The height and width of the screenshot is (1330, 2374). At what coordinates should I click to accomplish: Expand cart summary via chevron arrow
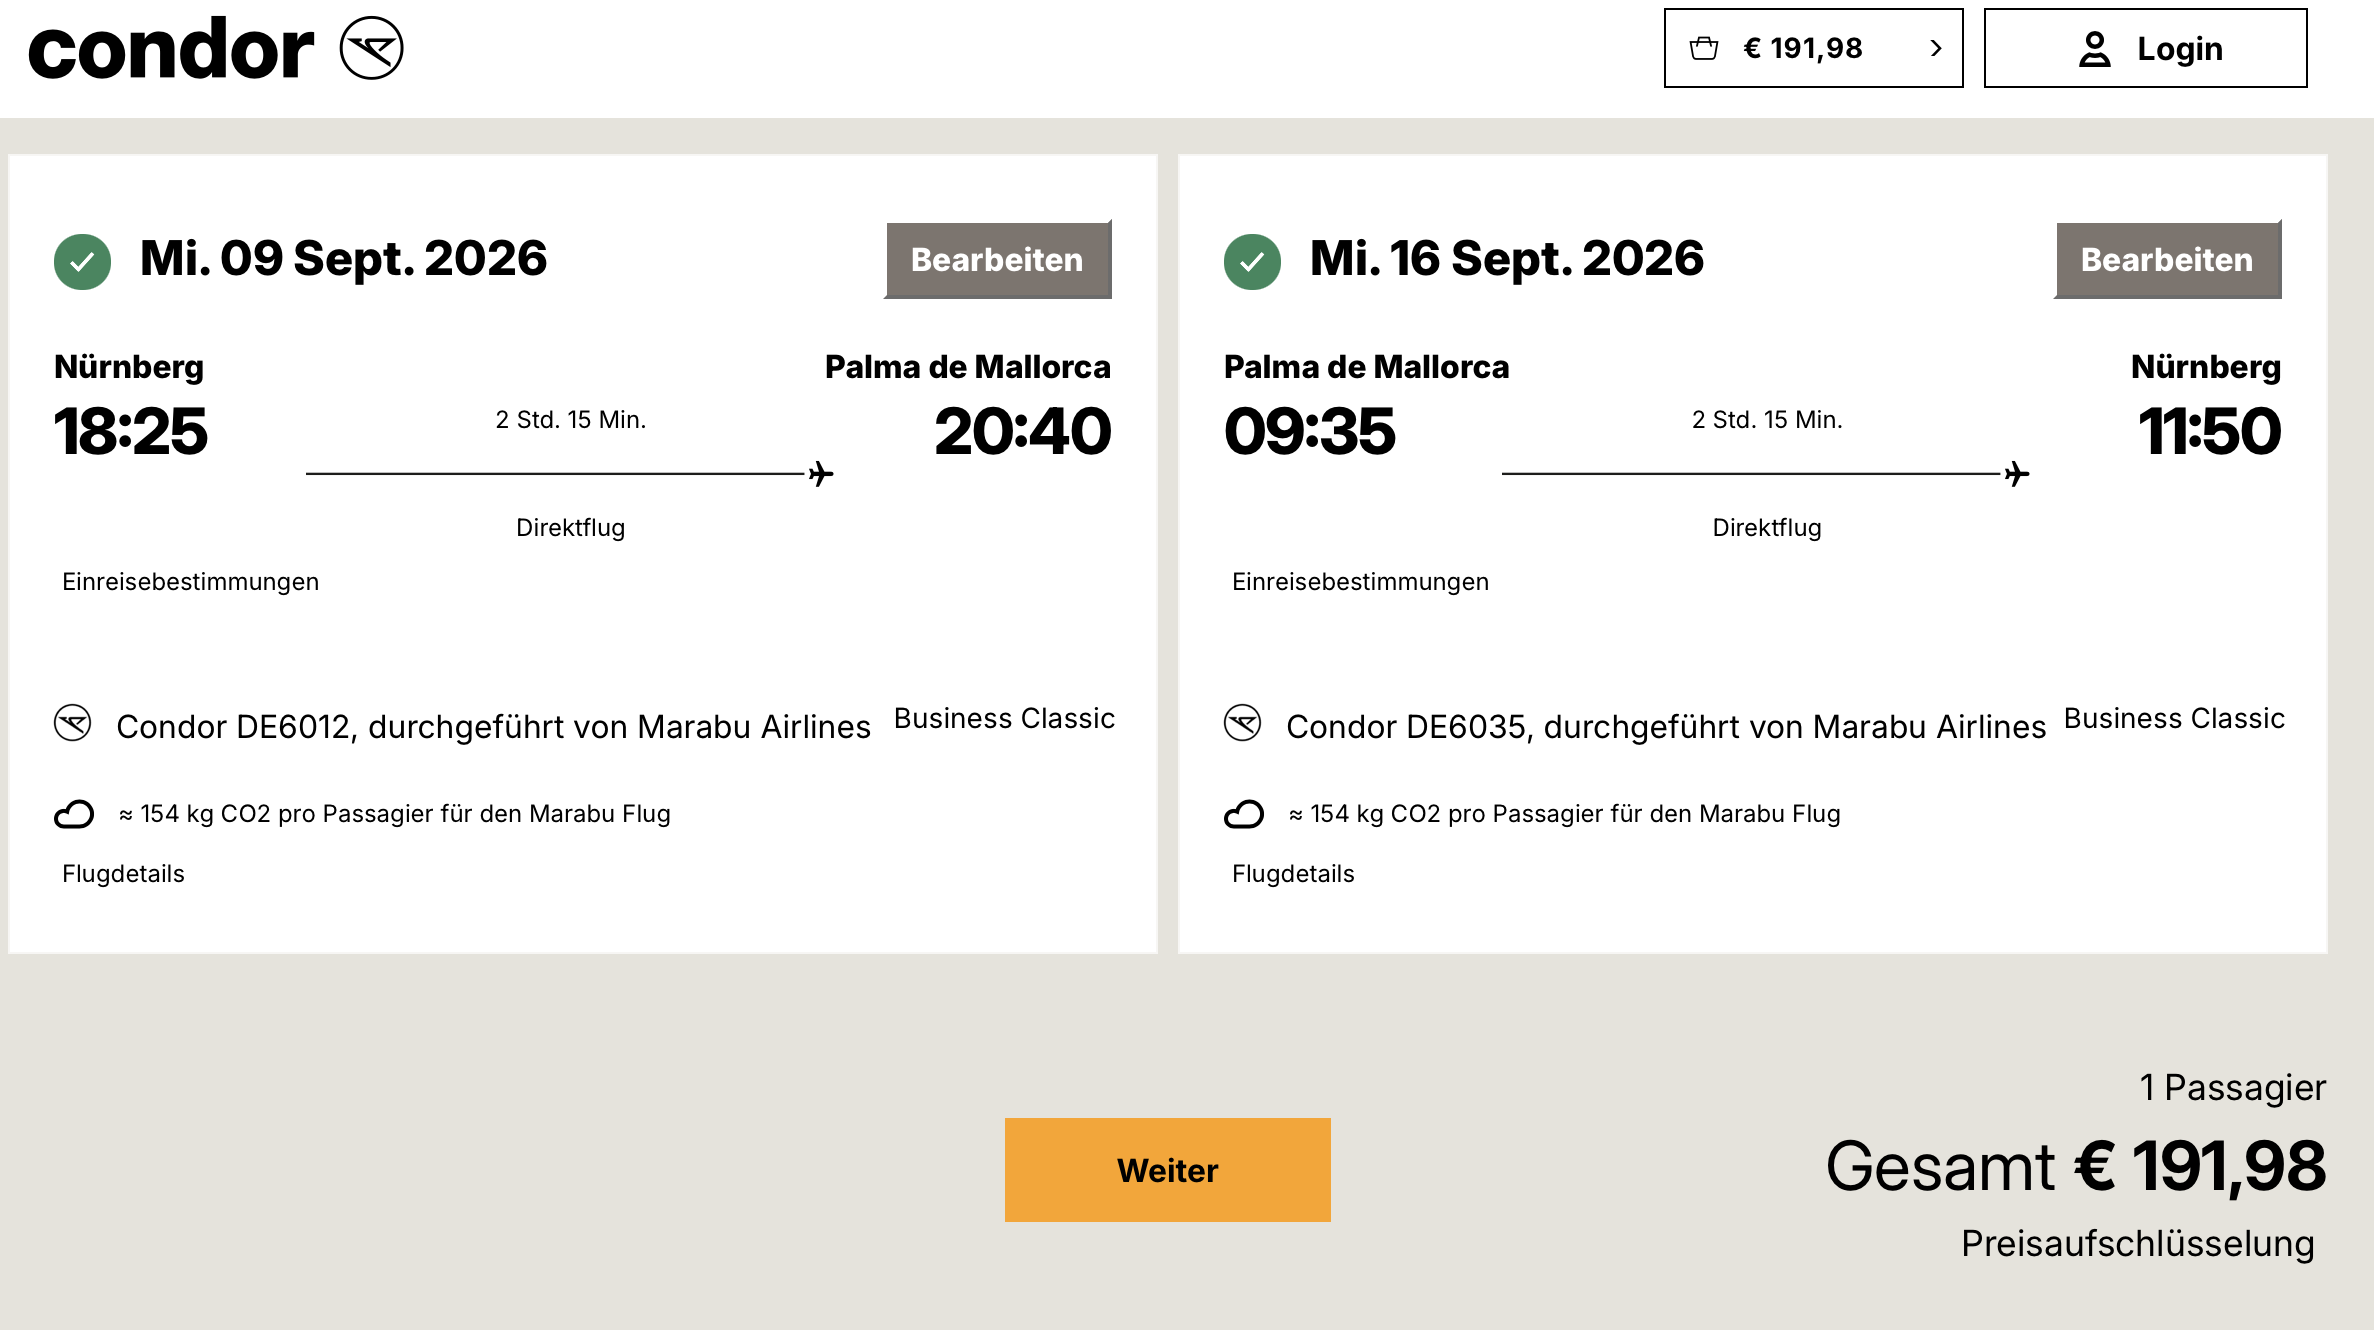1936,48
